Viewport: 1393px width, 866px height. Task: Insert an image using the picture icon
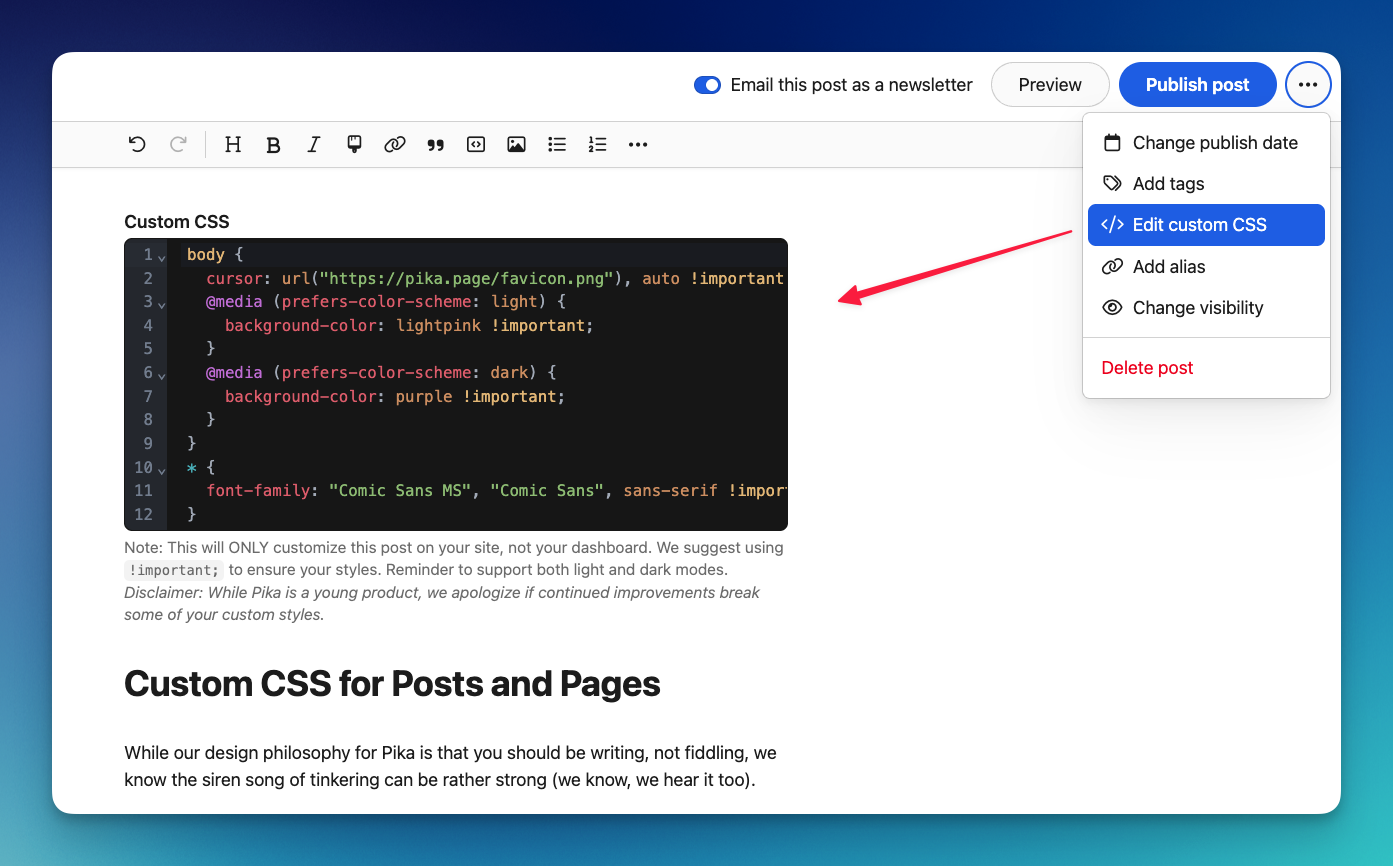tap(516, 144)
